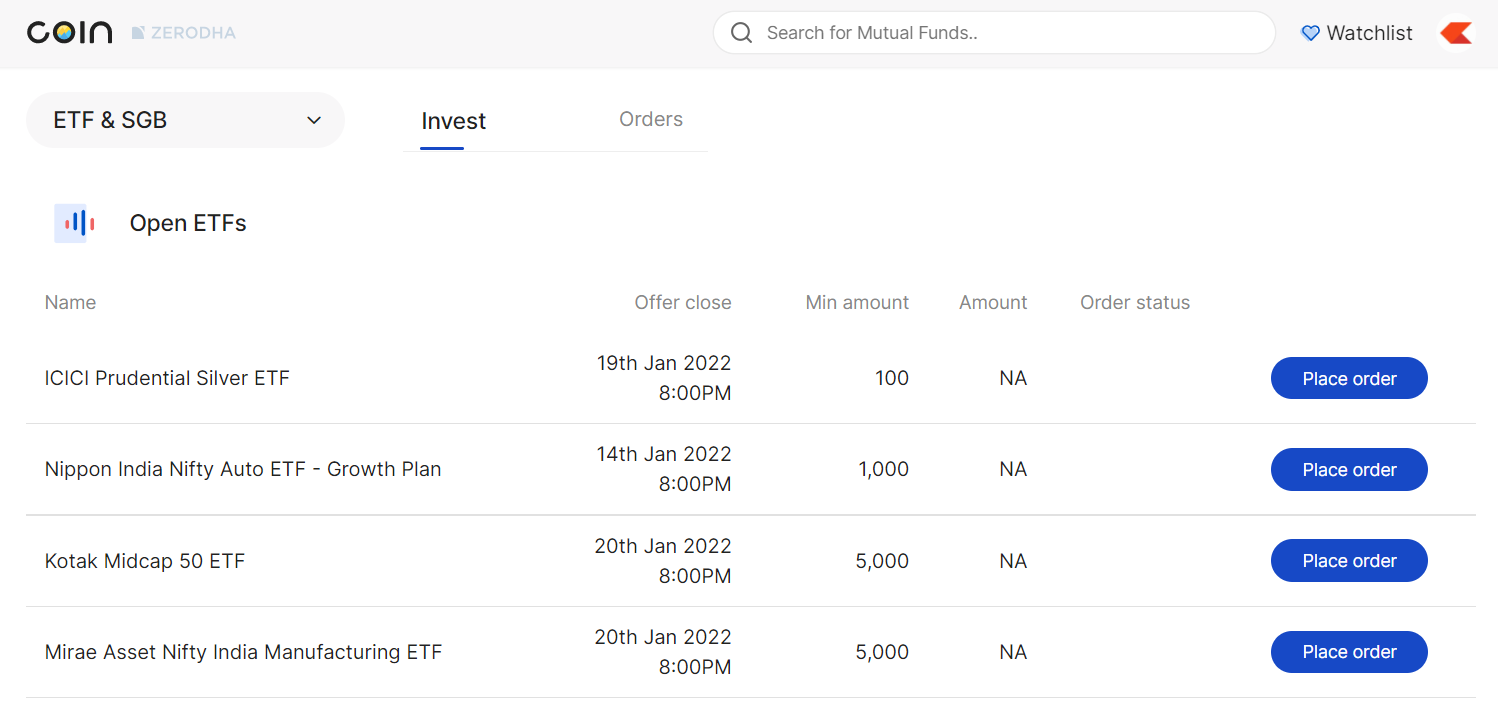This screenshot has width=1498, height=727.
Task: Click the NA amount in ICICI Silver row
Action: tap(1013, 378)
